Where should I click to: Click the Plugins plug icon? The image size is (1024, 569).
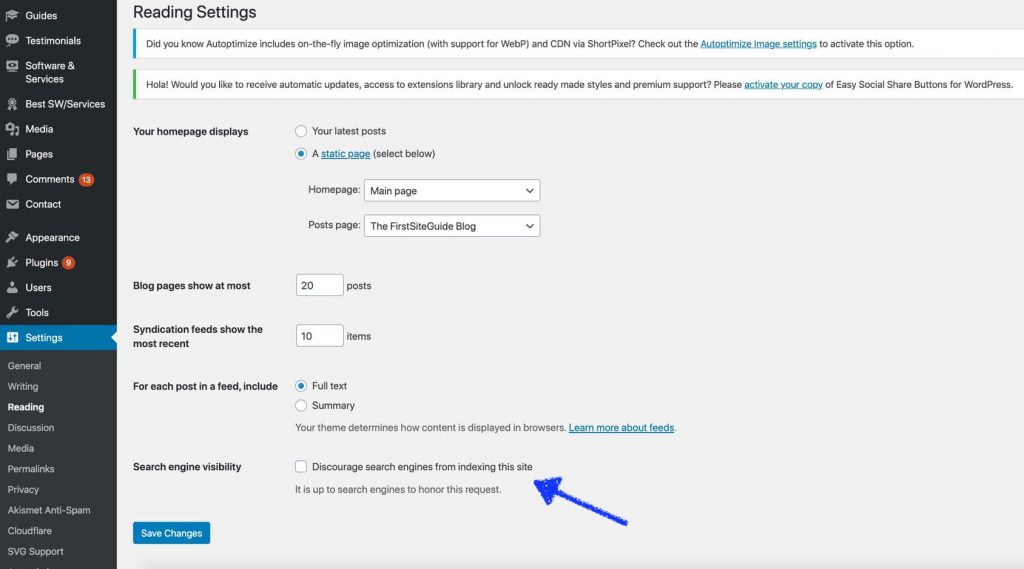[x=12, y=263]
